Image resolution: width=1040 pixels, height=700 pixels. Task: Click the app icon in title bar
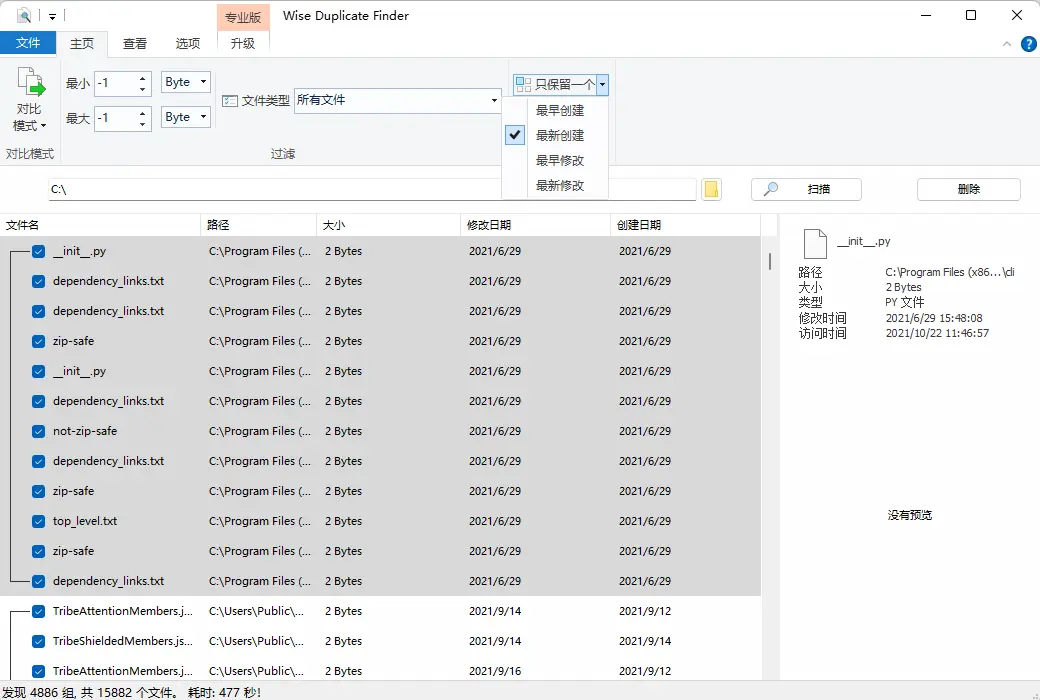(x=23, y=15)
